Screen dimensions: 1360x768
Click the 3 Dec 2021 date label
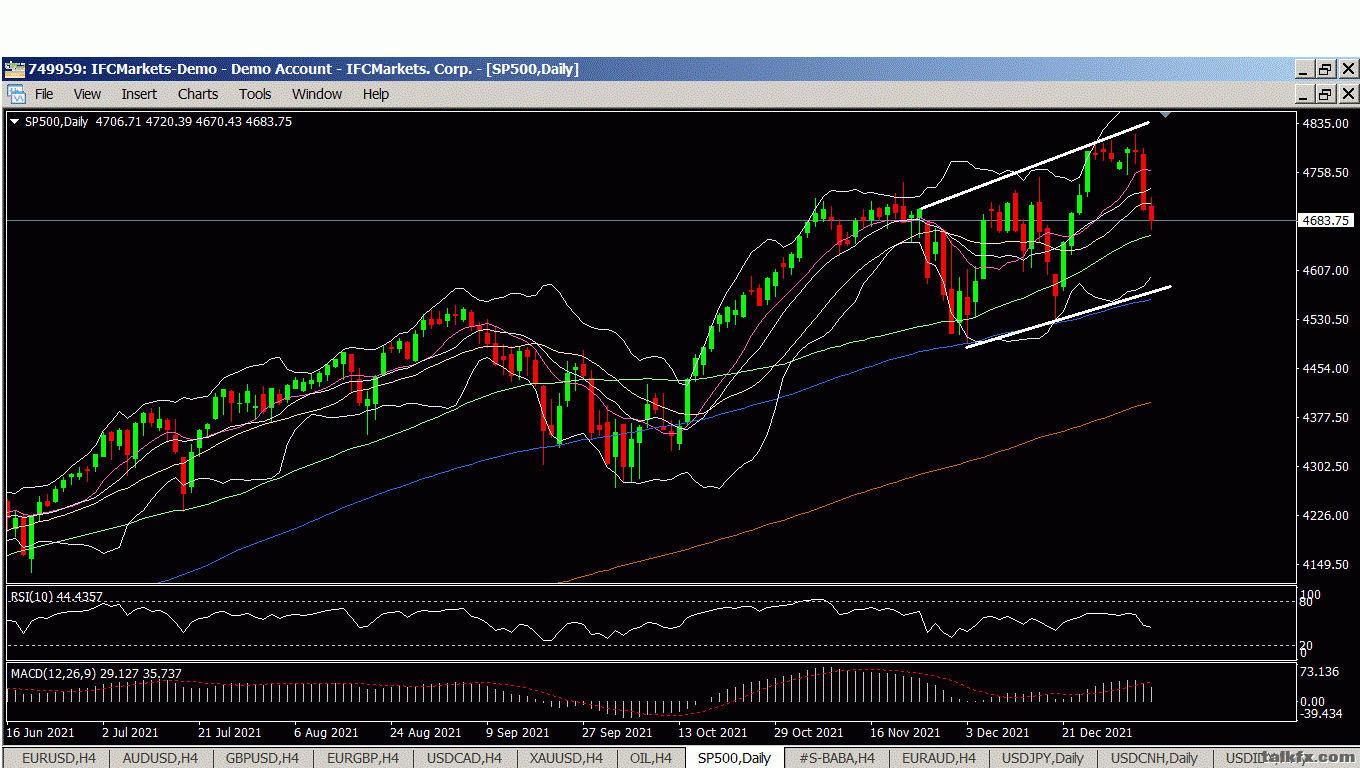998,733
